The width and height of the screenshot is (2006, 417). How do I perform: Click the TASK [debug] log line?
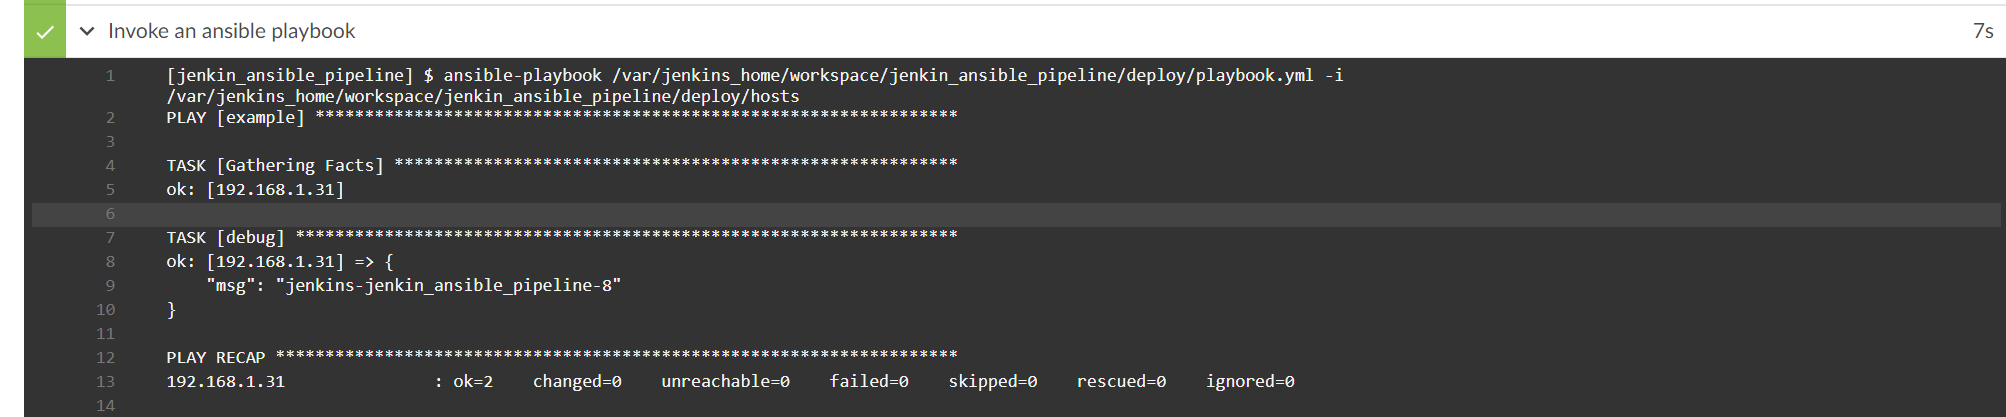tap(562, 237)
